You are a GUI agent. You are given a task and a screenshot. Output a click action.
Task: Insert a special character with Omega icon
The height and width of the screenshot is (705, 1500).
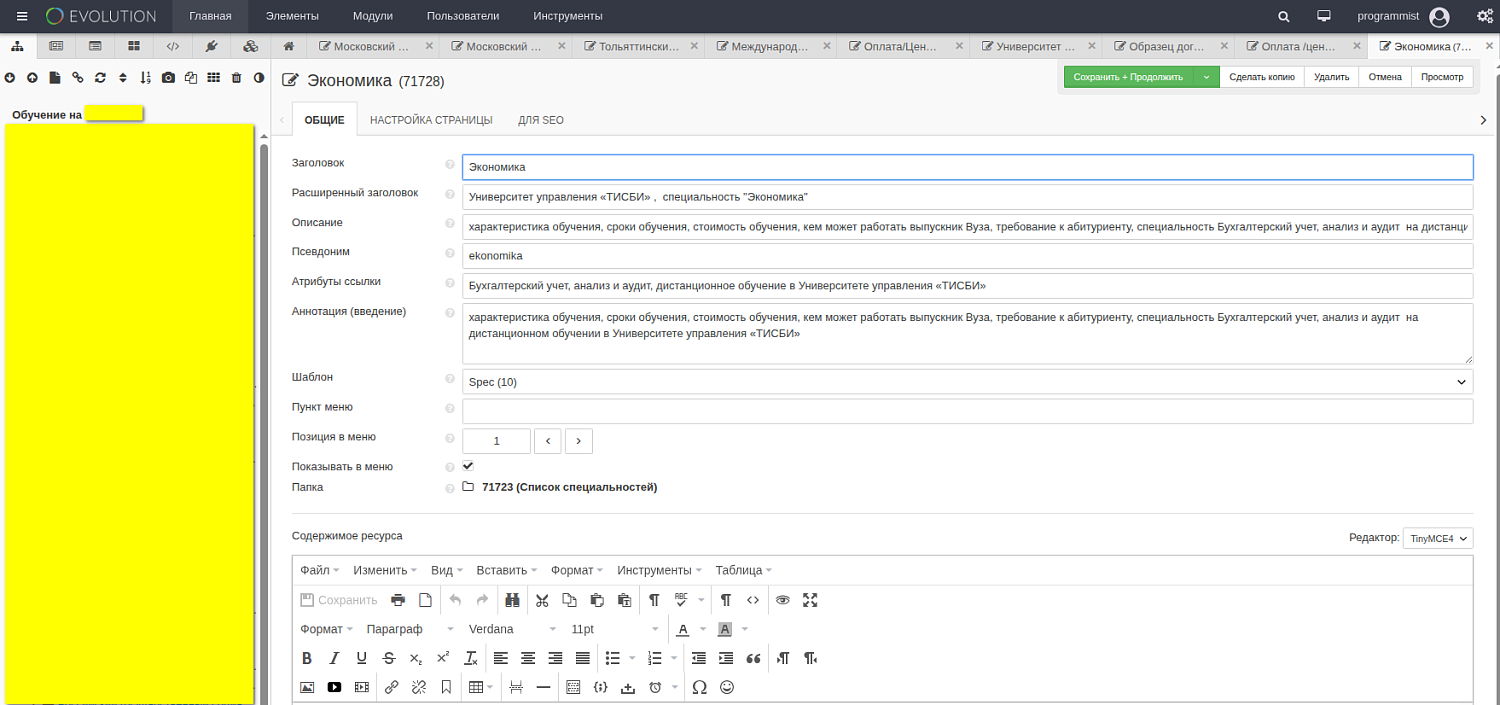coord(699,687)
